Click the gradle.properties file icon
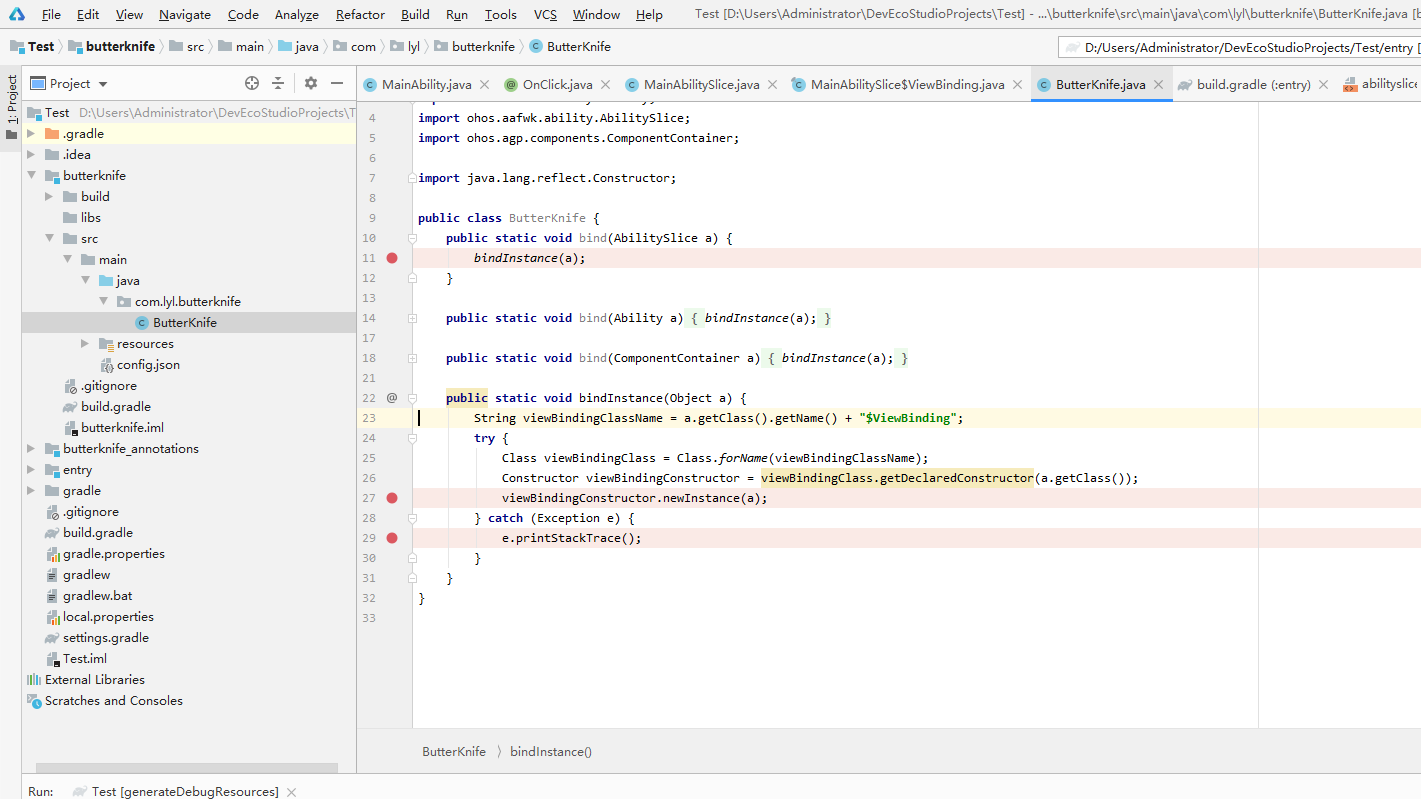This screenshot has height=799, width=1421. [x=53, y=554]
